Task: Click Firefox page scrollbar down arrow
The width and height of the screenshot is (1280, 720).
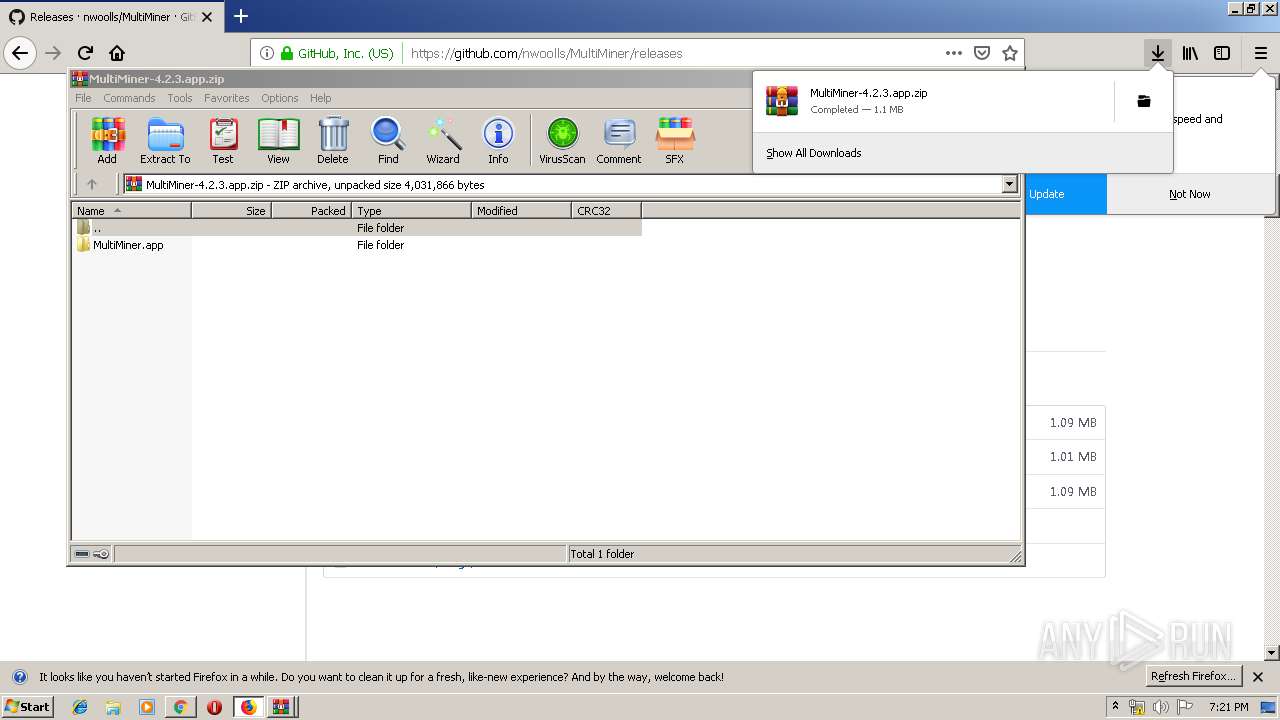Action: pos(1272,653)
